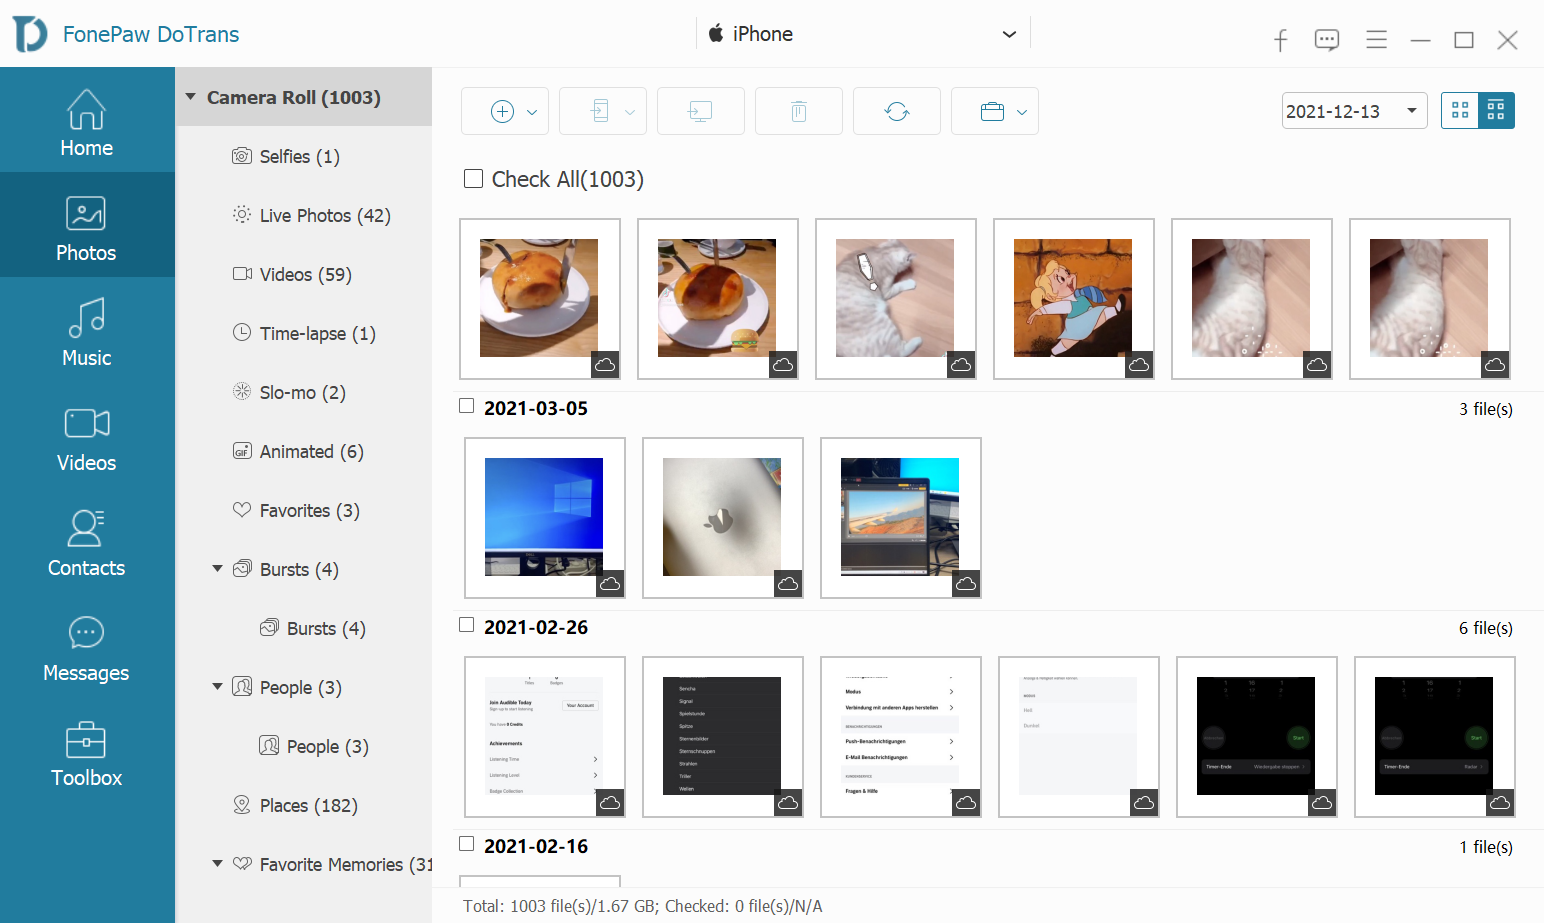Screen dimensions: 1544x923
Task: Click the Export to PC icon
Action: [700, 111]
